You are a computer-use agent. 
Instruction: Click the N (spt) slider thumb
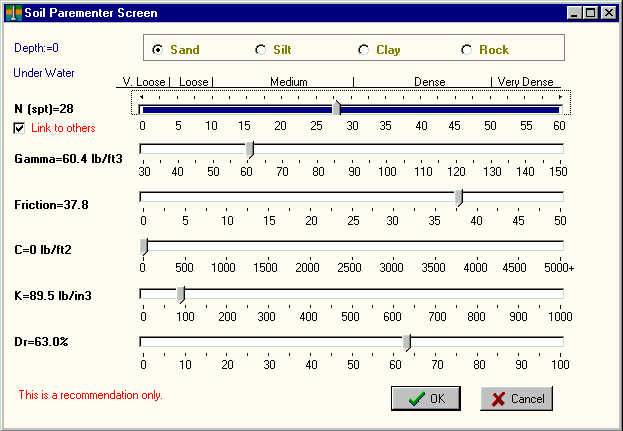pos(337,107)
